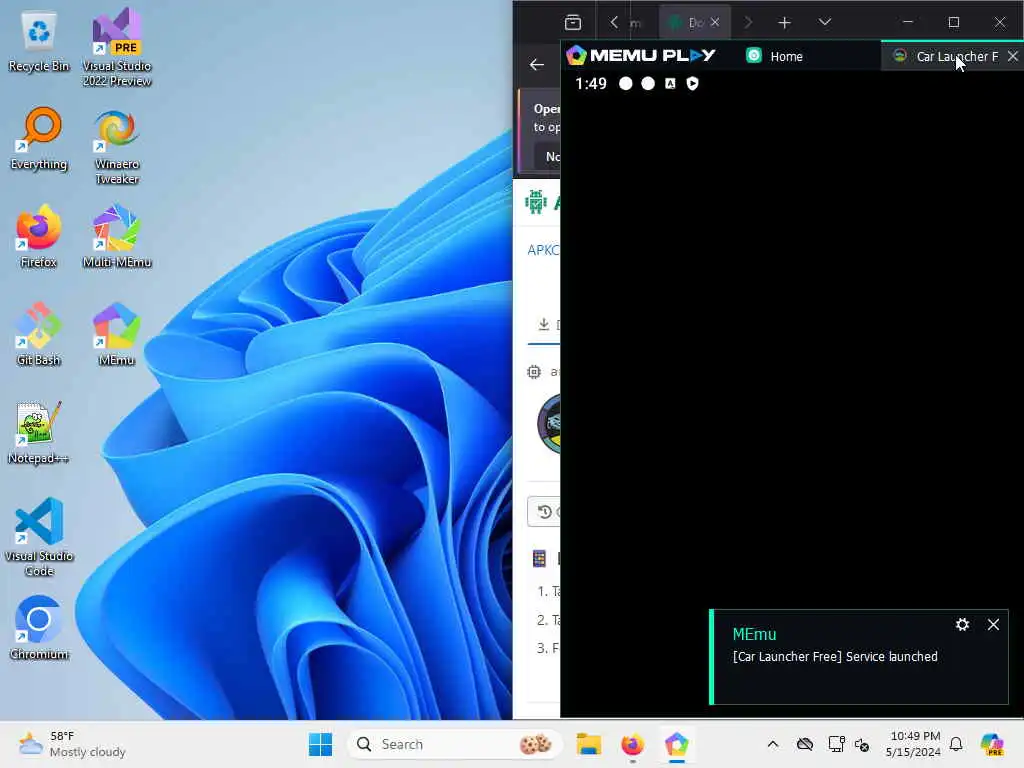
Task: Open the display tray icon
Action: (x=836, y=744)
